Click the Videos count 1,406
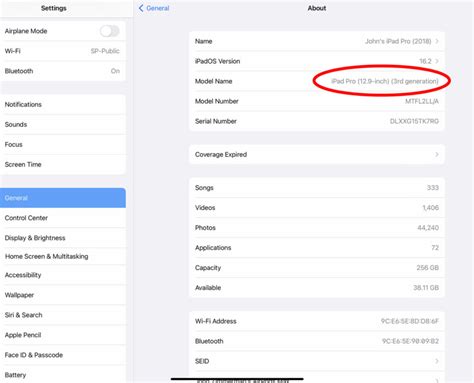 431,208
